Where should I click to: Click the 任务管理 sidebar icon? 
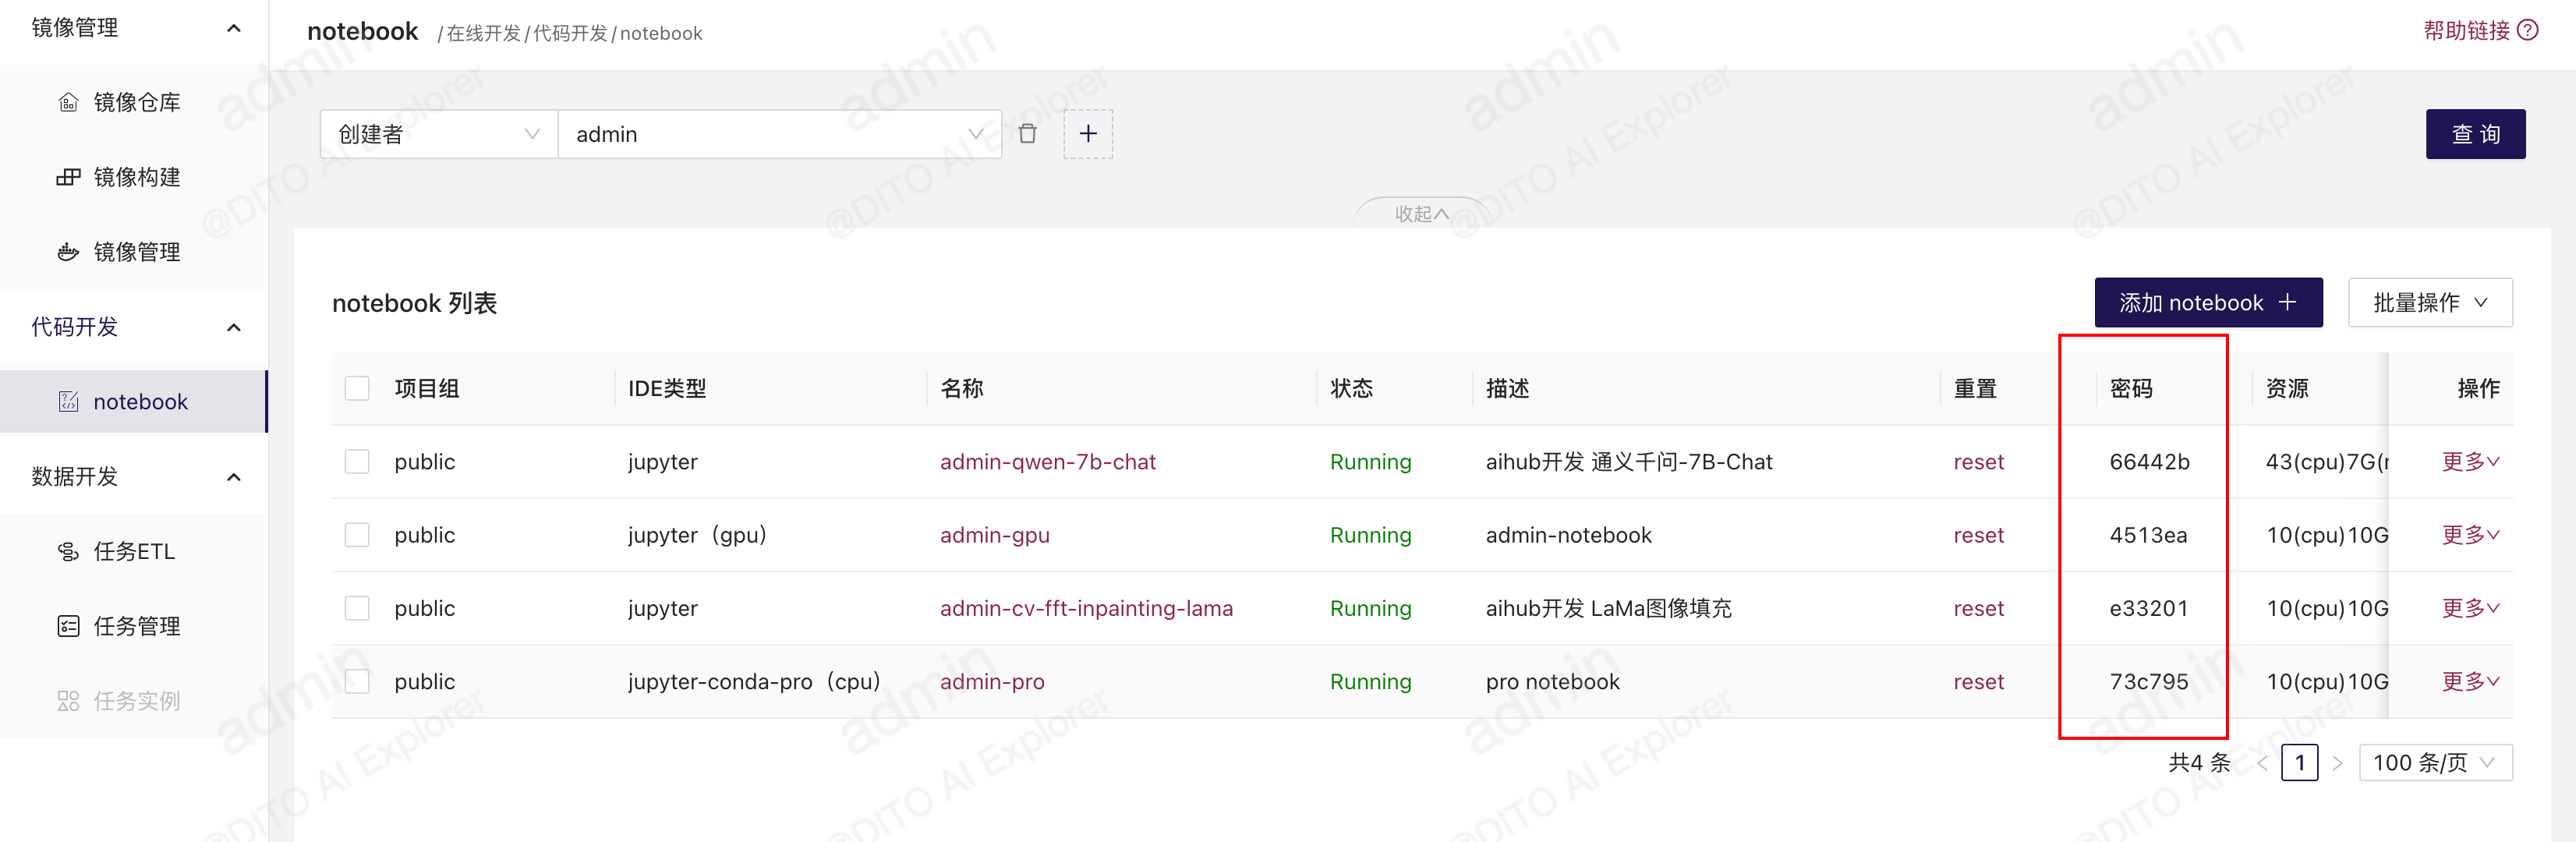coord(68,626)
